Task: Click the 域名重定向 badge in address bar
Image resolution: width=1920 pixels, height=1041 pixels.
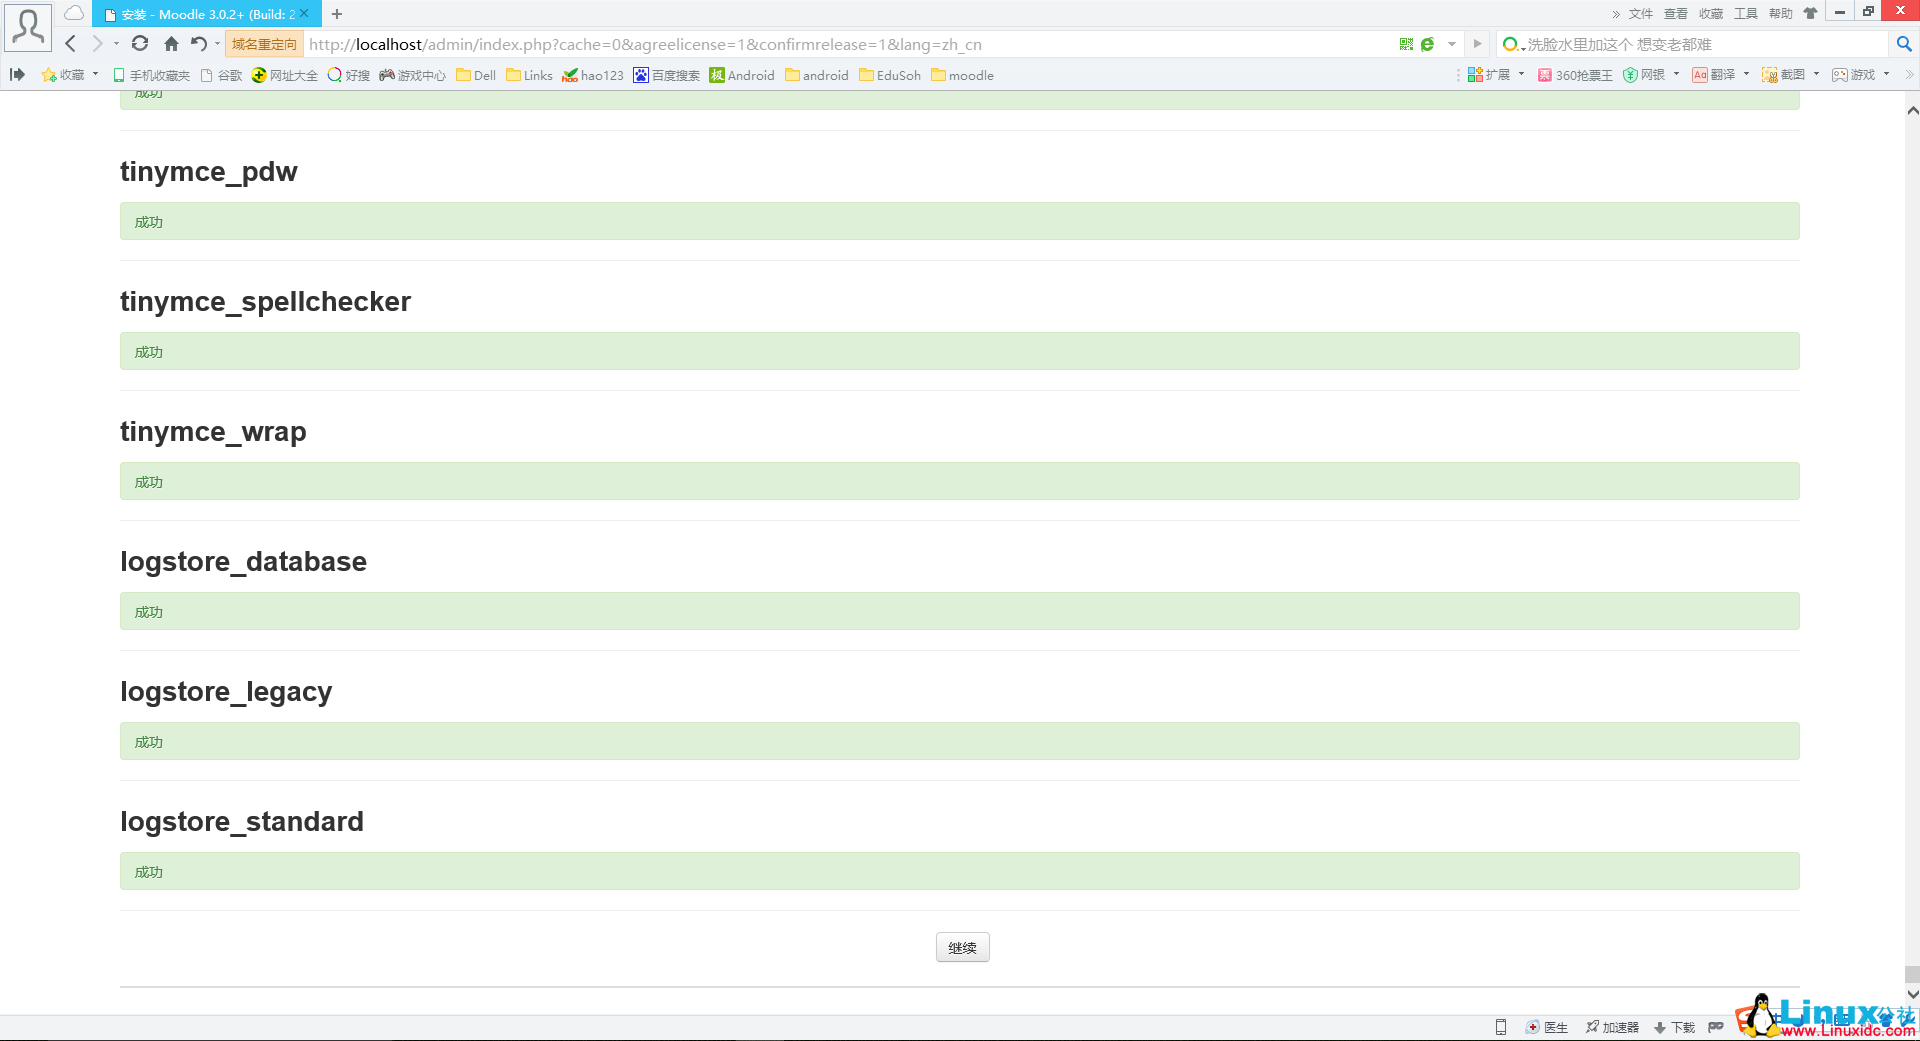Action: tap(262, 44)
